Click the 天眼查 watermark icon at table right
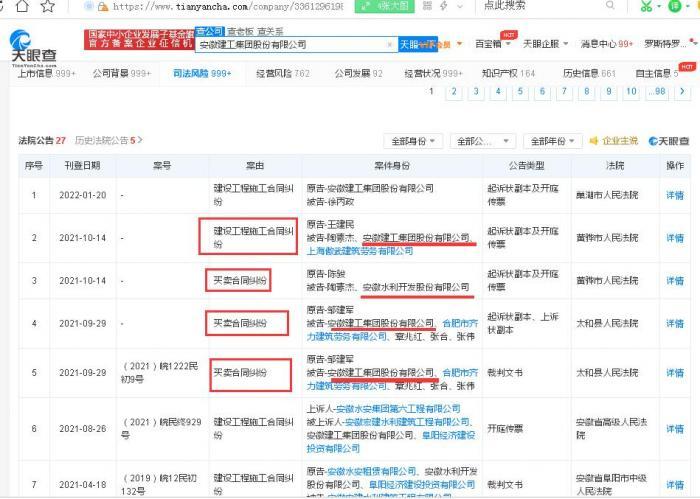This screenshot has height=499, width=700. [x=669, y=141]
